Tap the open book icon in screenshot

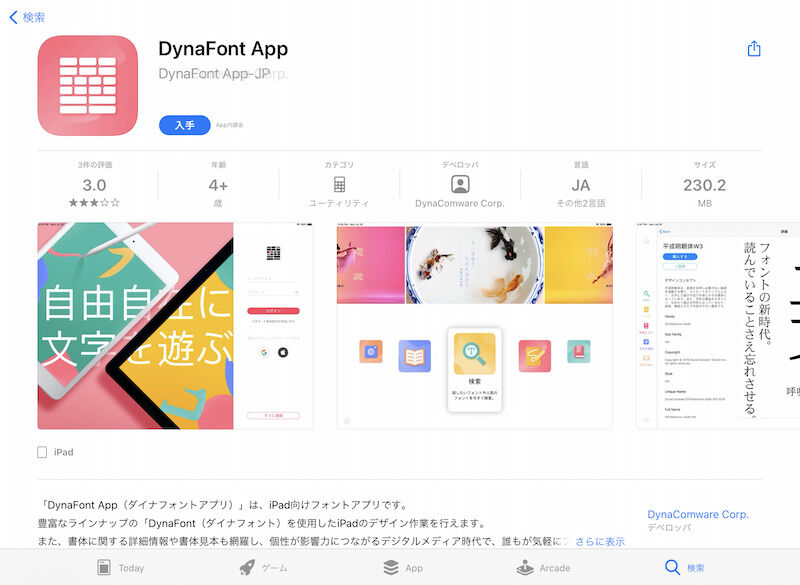tap(414, 356)
